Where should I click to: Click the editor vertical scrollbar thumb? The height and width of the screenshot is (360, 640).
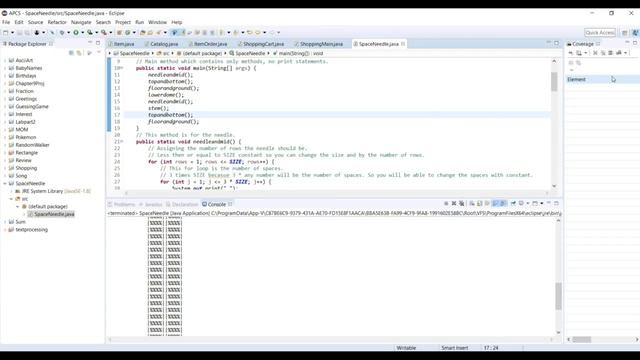(x=554, y=82)
